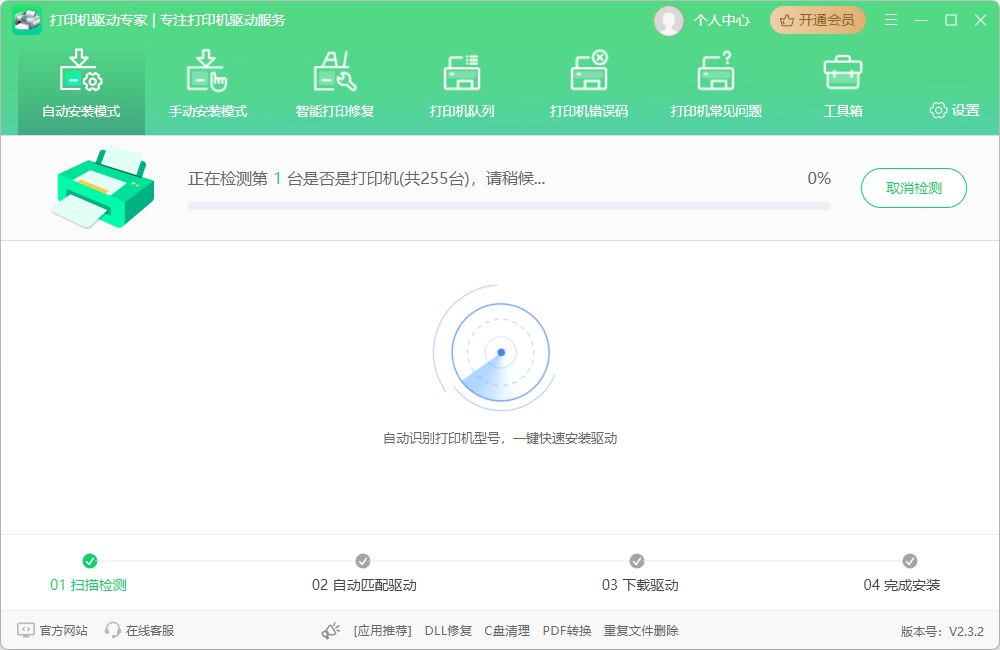Browse 打印机常见问题 common issues
Screen dimensions: 1000x650
pyautogui.click(x=716, y=85)
